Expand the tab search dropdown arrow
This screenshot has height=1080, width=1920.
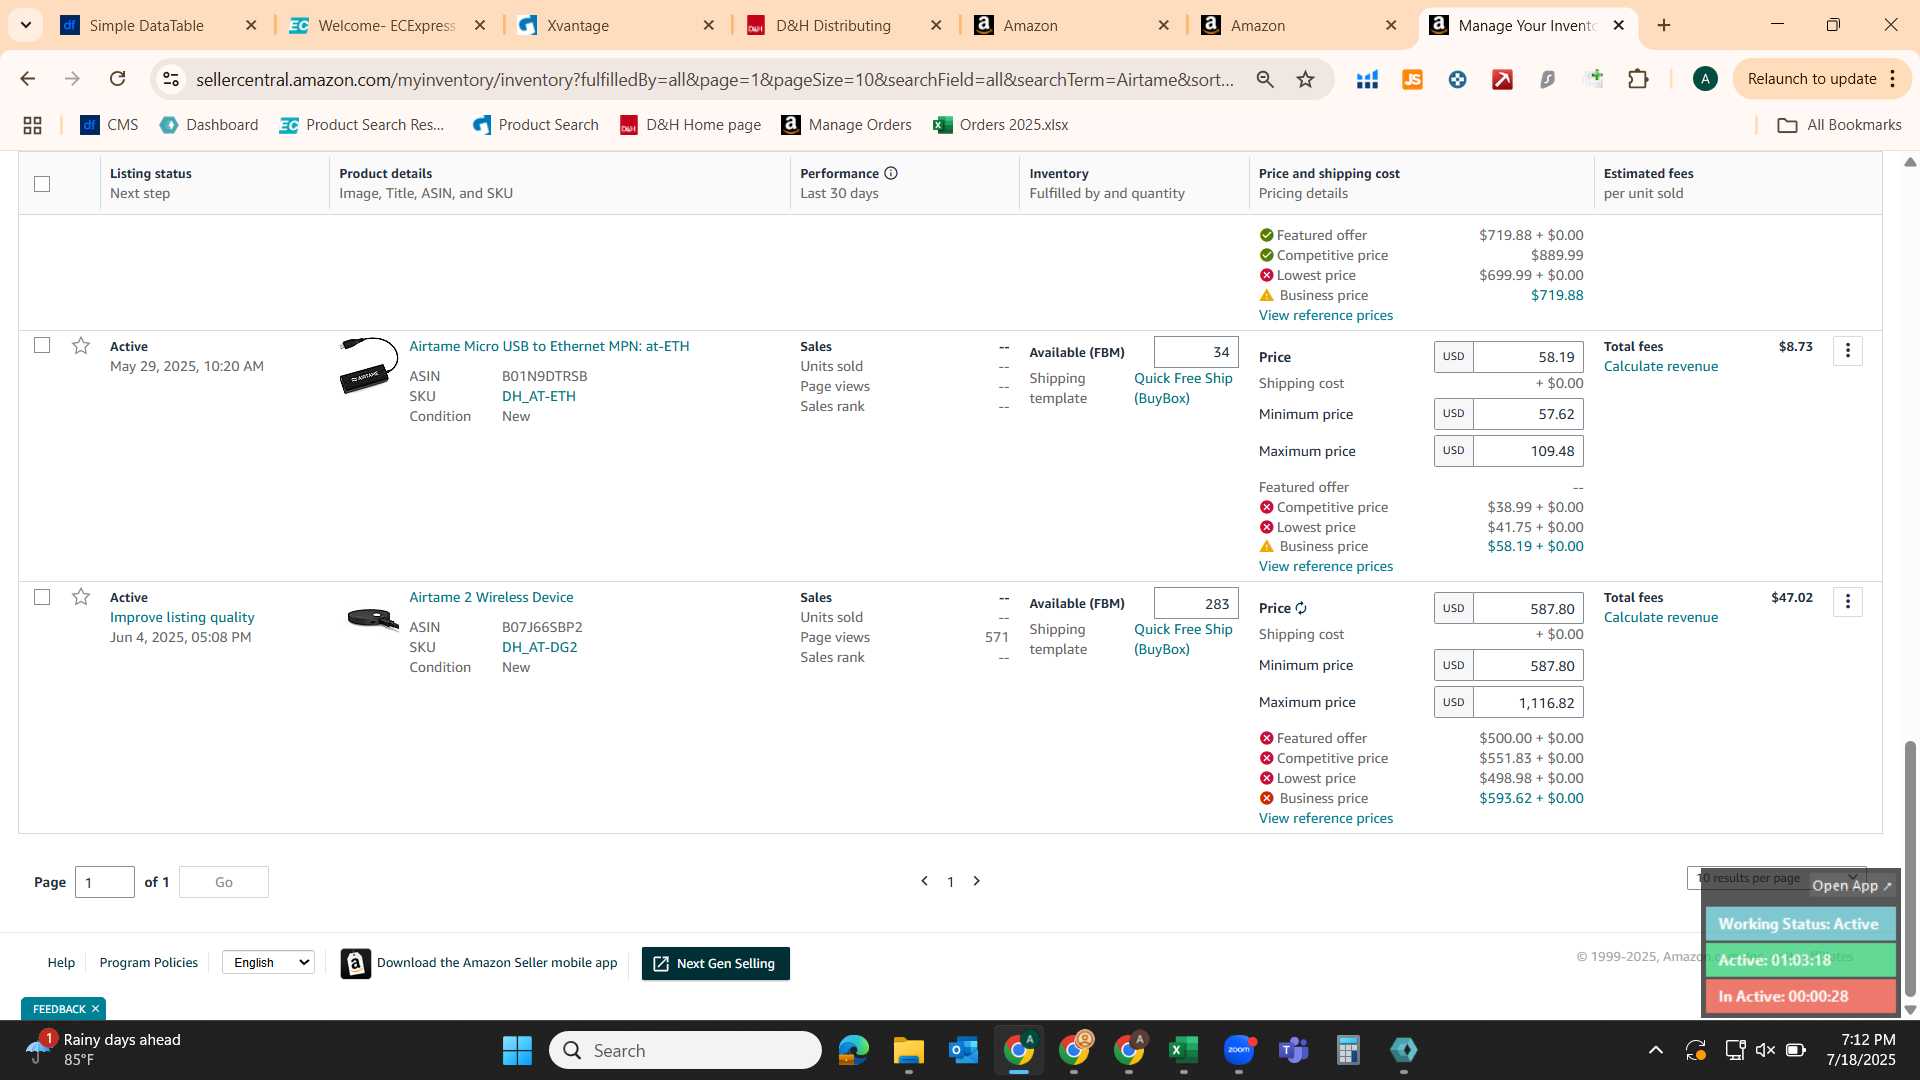click(25, 25)
